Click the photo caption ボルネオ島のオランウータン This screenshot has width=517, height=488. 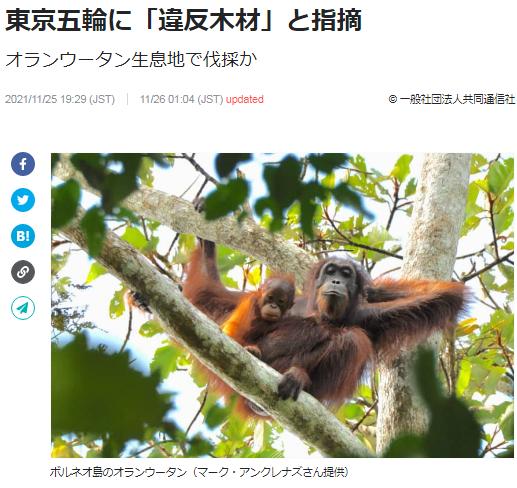click(118, 472)
